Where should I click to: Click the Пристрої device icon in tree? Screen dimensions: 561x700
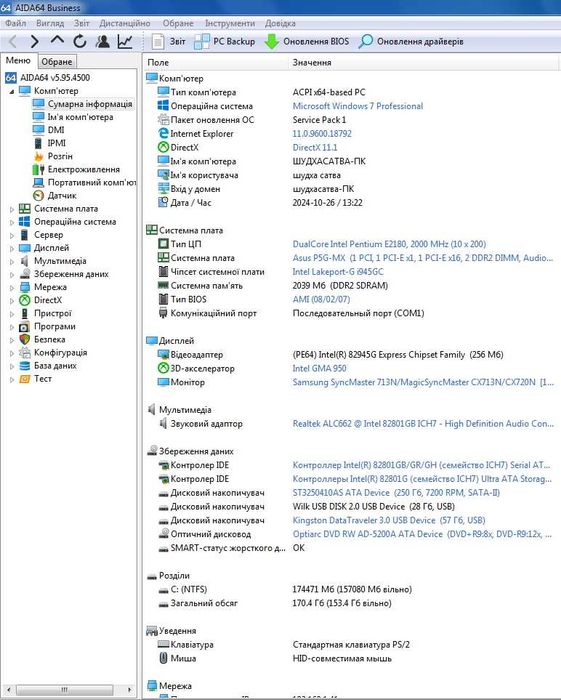[25, 313]
